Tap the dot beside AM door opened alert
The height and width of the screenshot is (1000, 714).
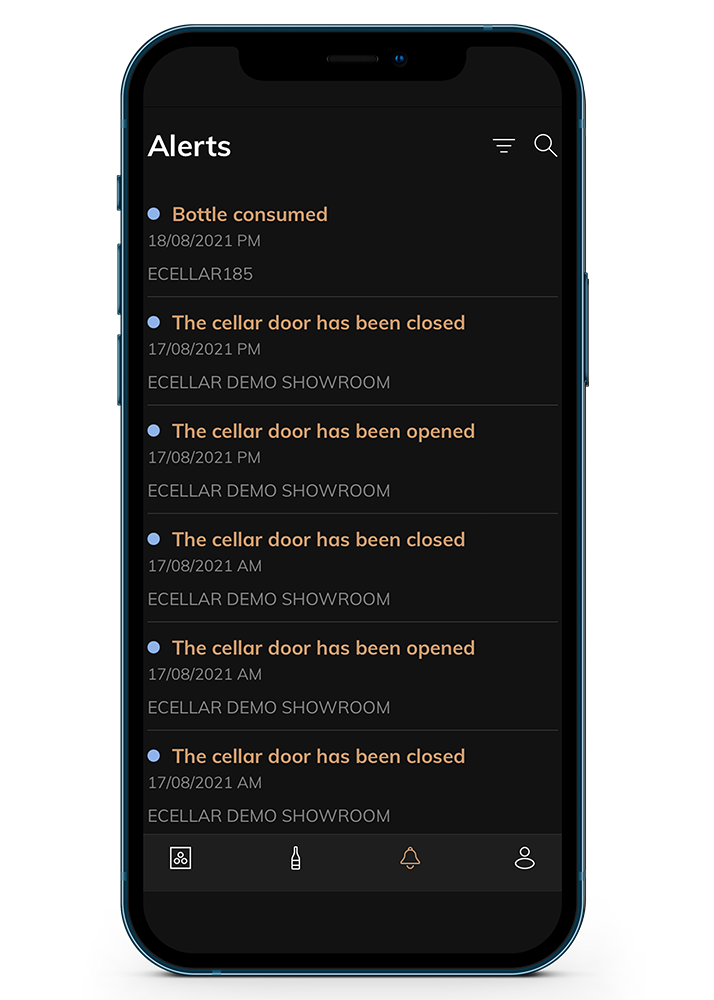[154, 647]
